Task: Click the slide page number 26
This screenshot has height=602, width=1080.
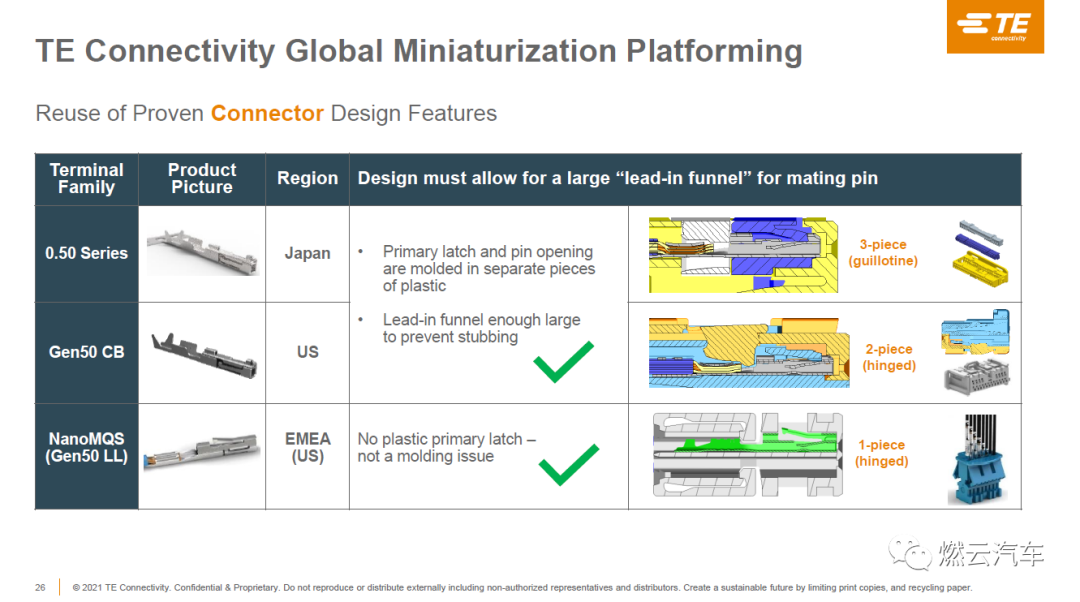Action: [40, 588]
